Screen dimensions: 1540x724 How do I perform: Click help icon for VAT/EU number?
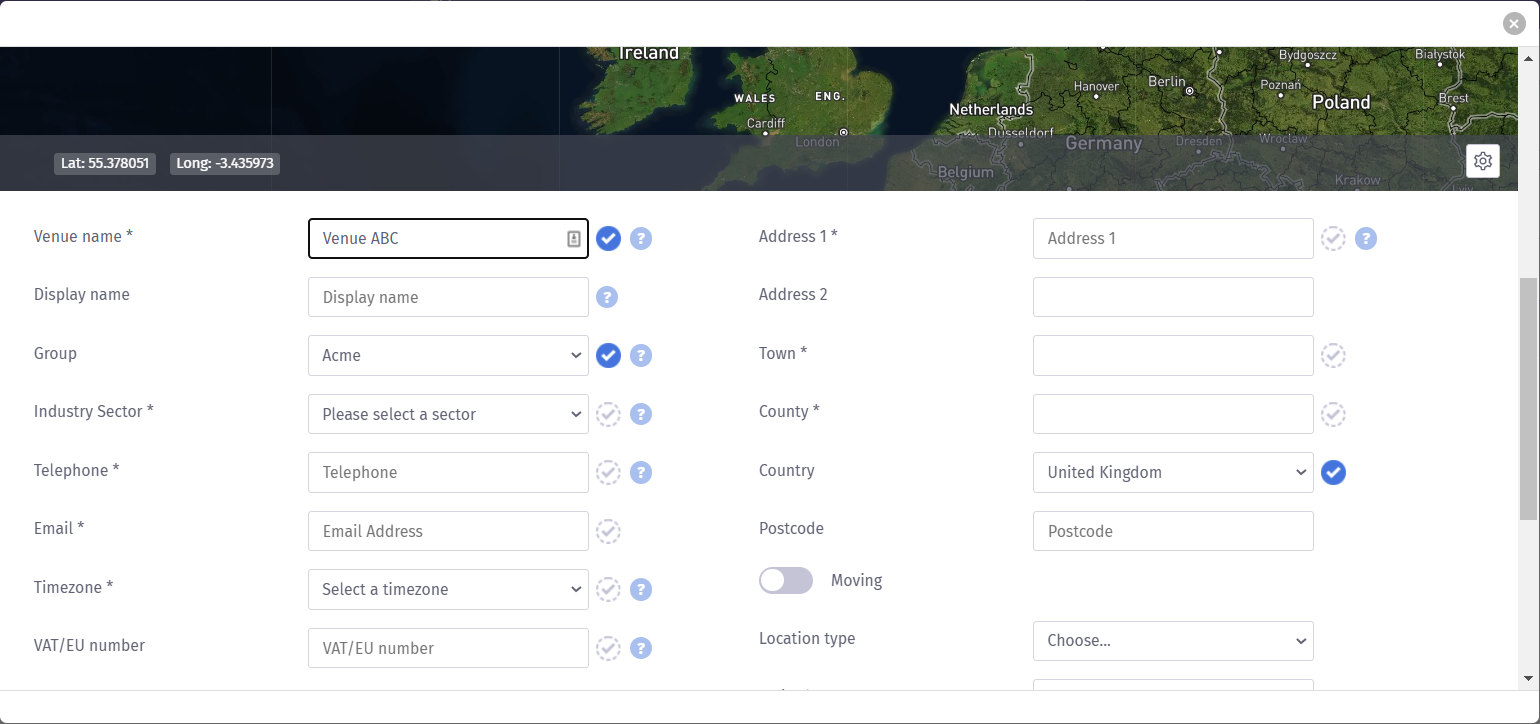[641, 648]
